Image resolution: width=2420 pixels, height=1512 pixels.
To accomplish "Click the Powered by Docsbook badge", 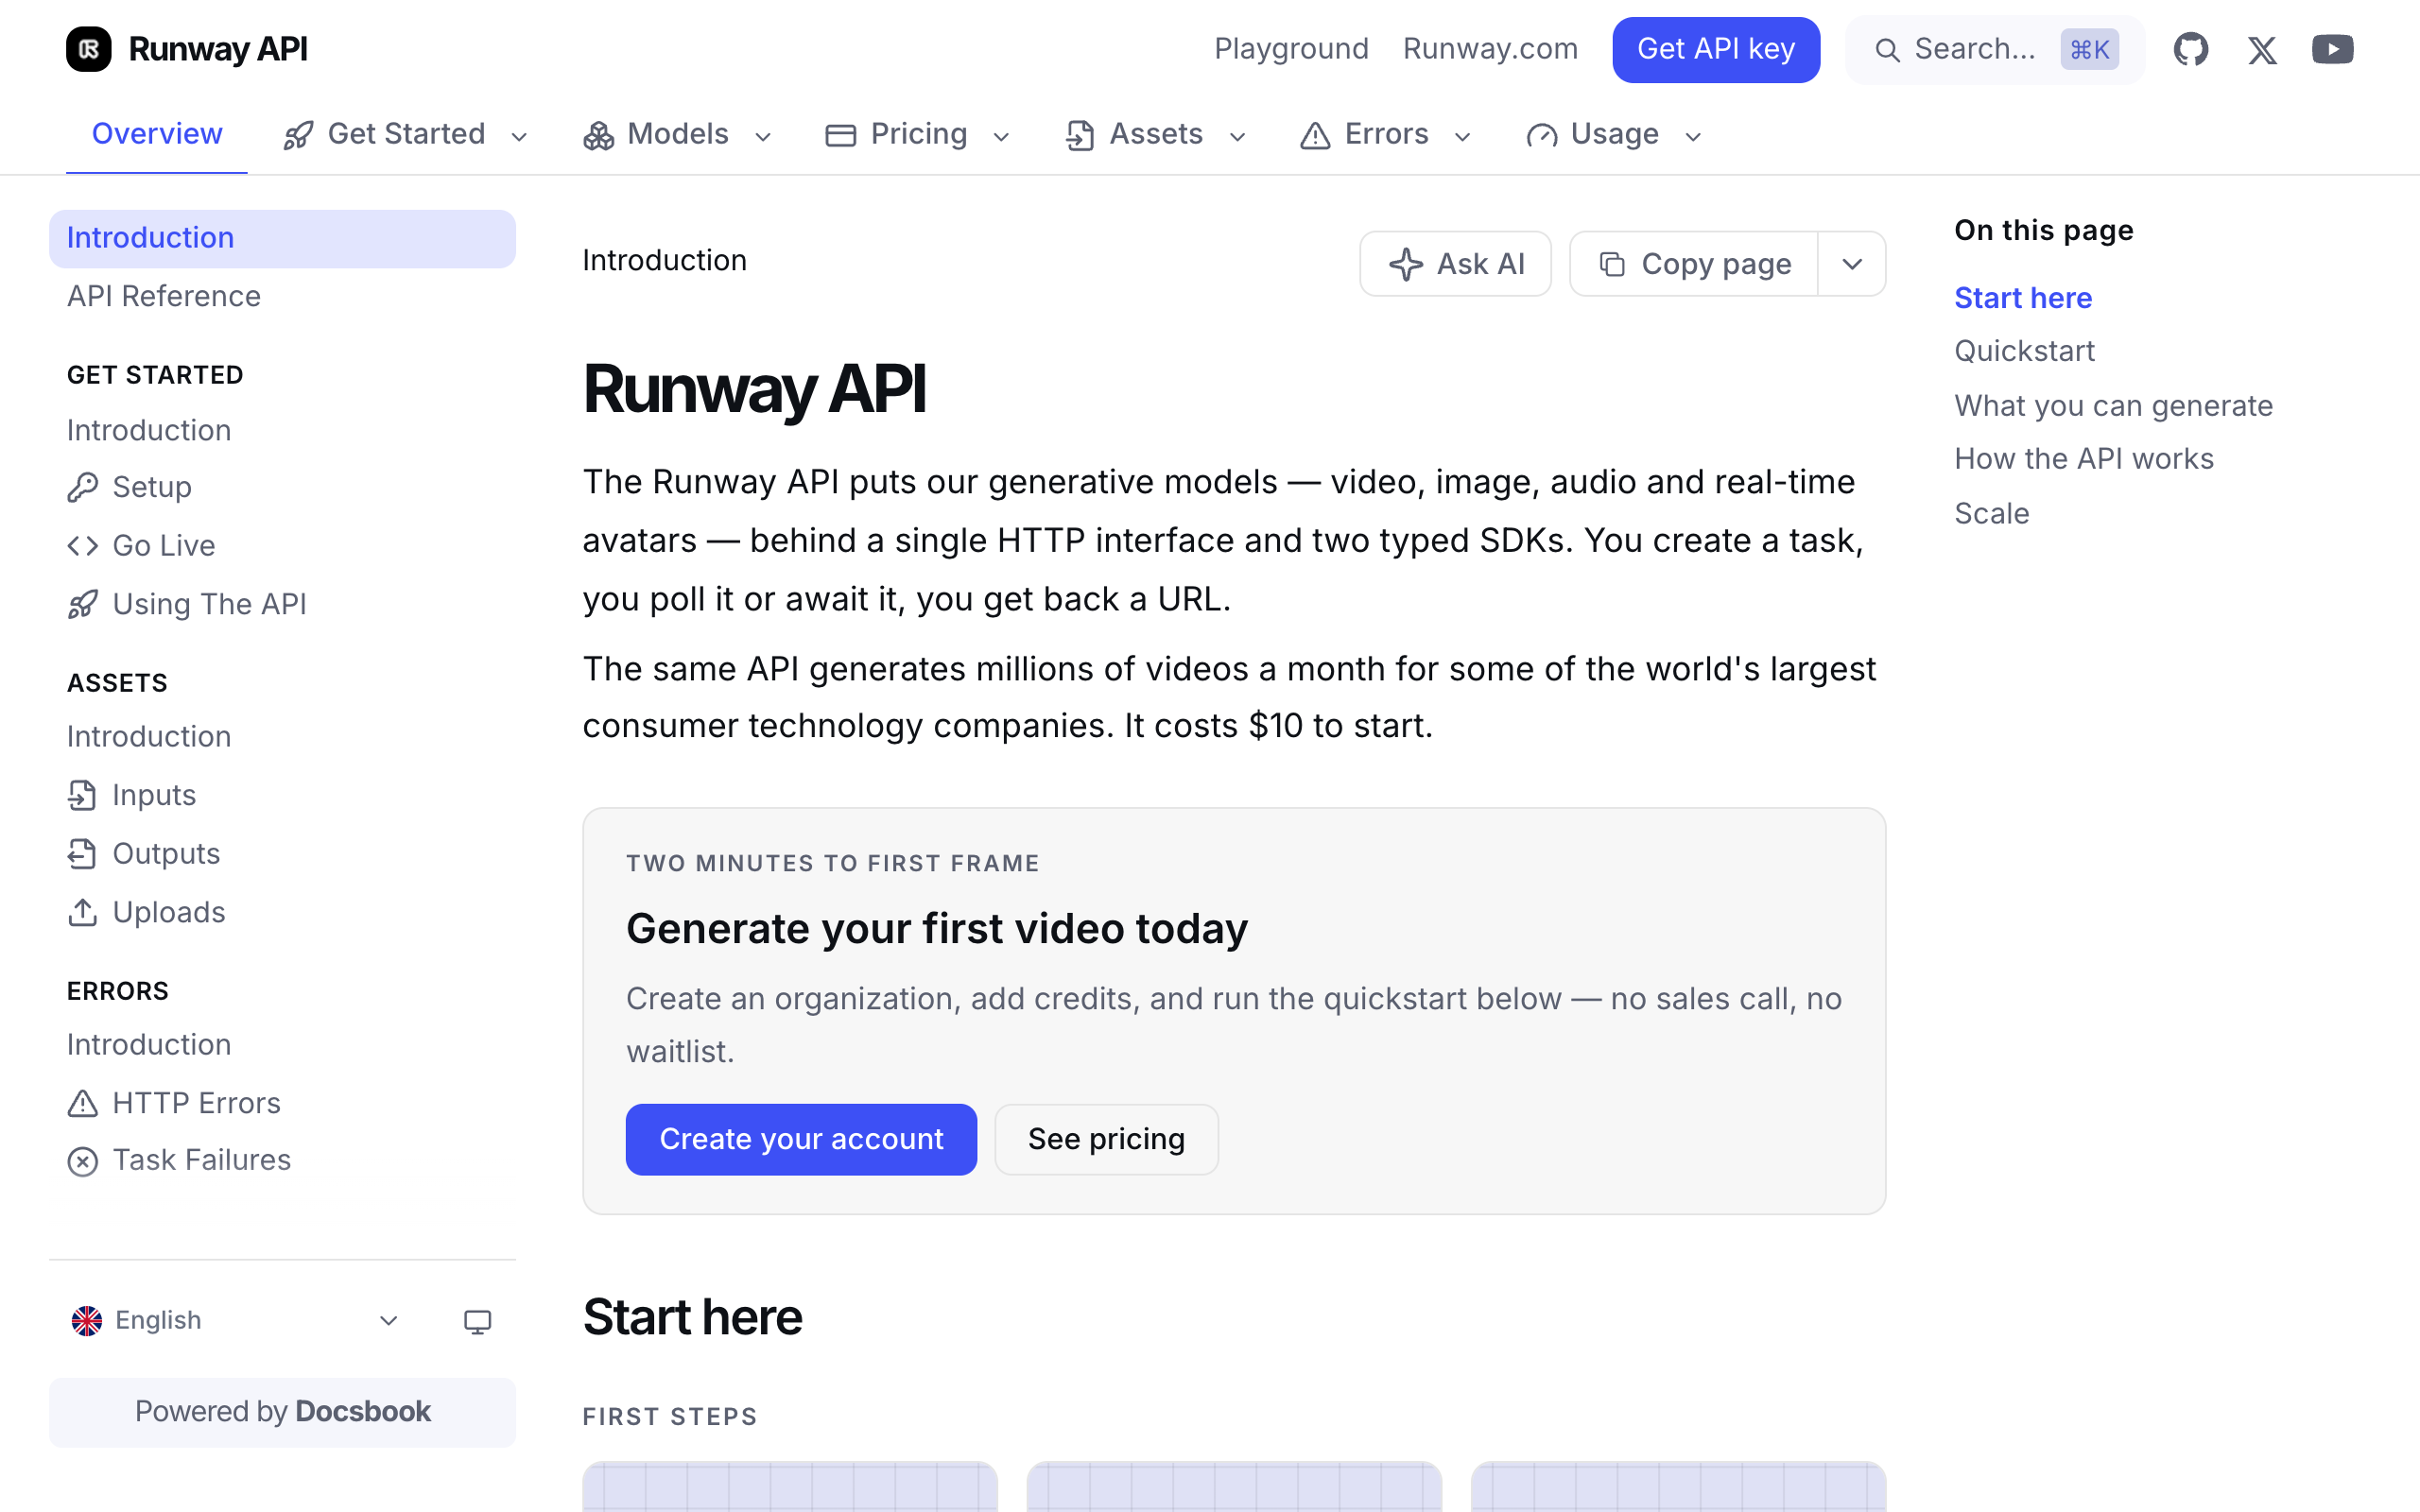I will pyautogui.click(x=283, y=1412).
